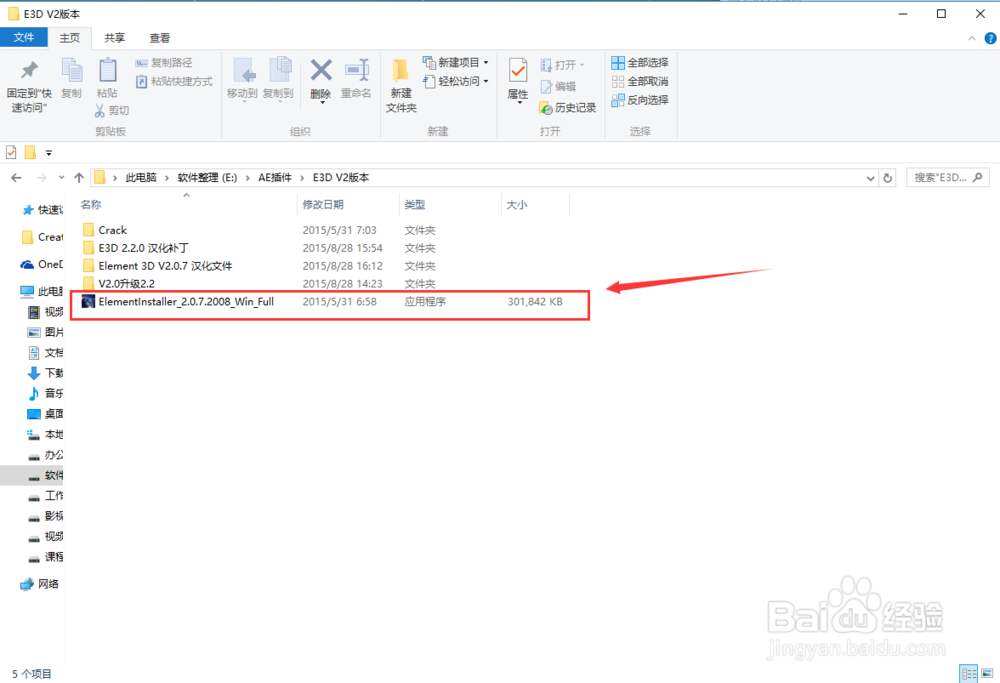Click Paste shortcut in the ribbon

coord(174,81)
